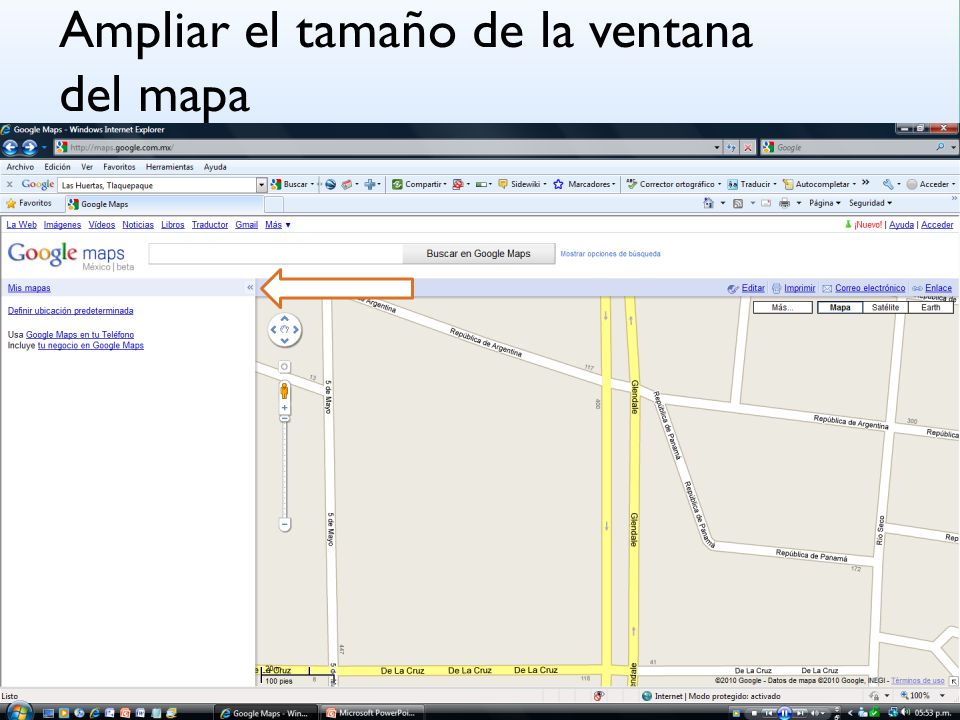Image resolution: width=960 pixels, height=720 pixels.
Task: Open the Ver menu
Action: pos(87,167)
